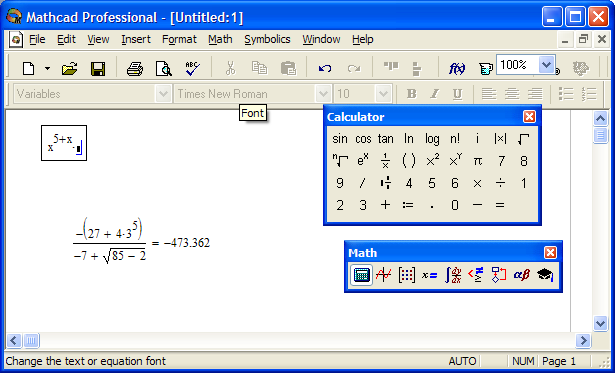
Task: Open the Symbolics menu
Action: 267,39
